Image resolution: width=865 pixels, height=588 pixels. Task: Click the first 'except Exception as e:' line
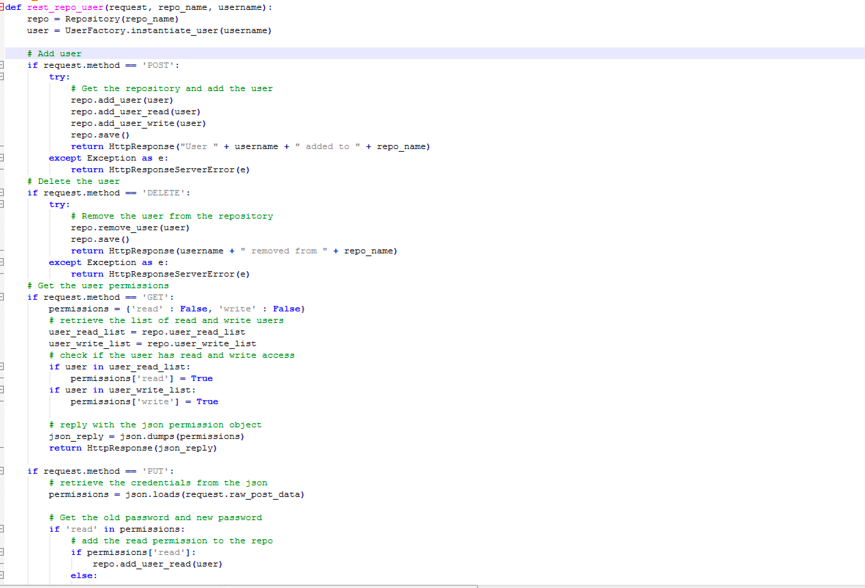[x=108, y=158]
